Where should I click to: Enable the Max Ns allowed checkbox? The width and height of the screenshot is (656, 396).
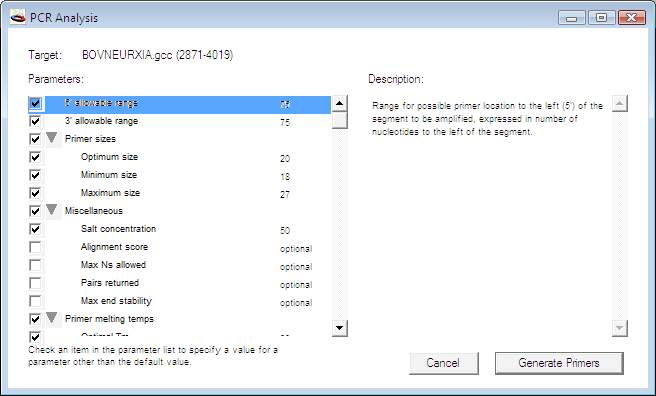click(36, 265)
